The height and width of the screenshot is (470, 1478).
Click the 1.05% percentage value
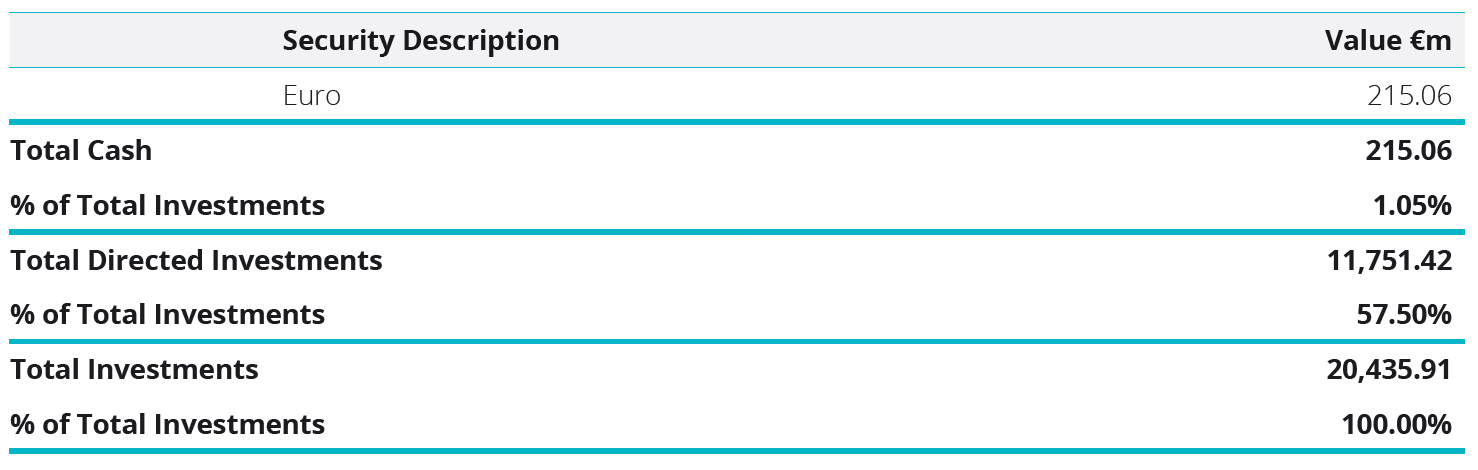pos(1412,205)
